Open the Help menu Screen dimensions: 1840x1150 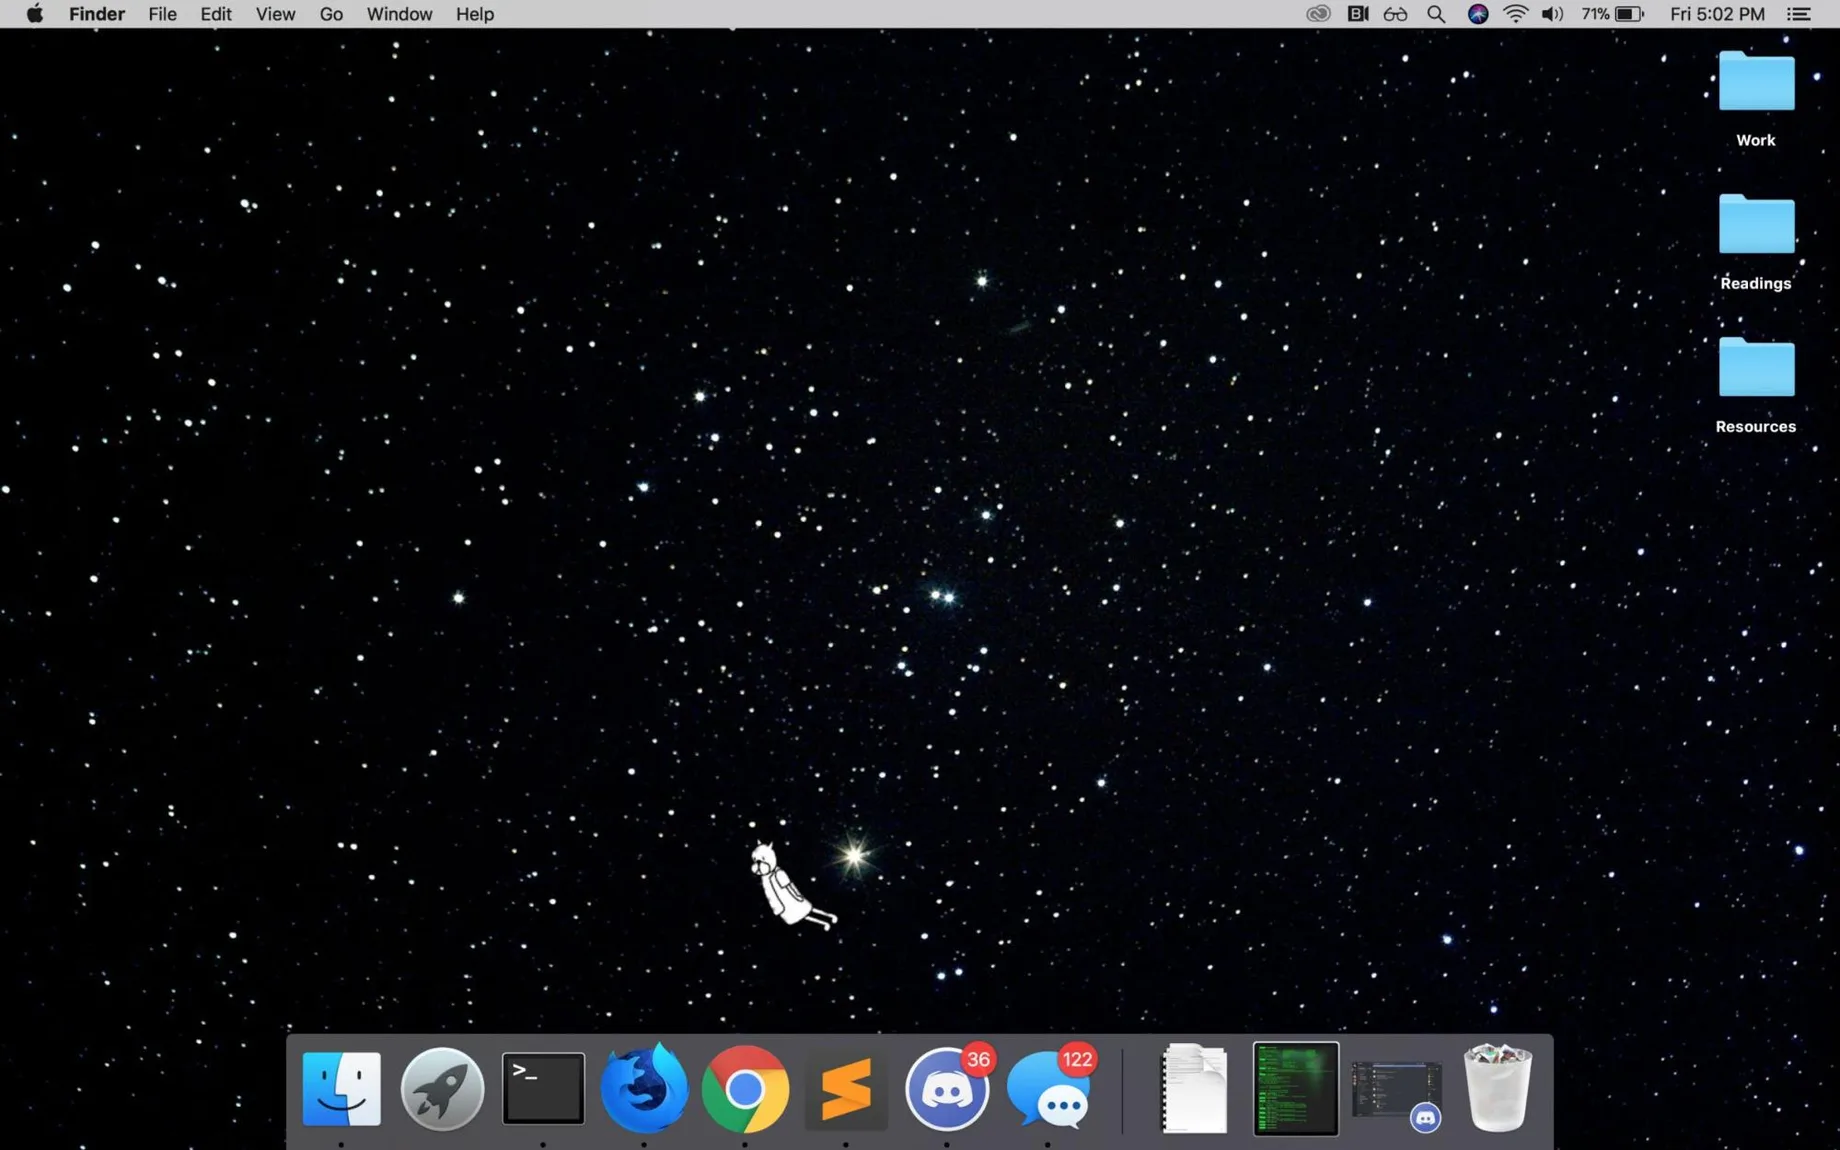click(475, 14)
